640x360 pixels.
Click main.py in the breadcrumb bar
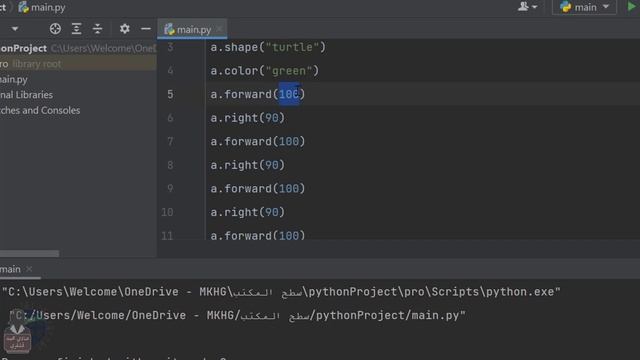(x=42, y=7)
